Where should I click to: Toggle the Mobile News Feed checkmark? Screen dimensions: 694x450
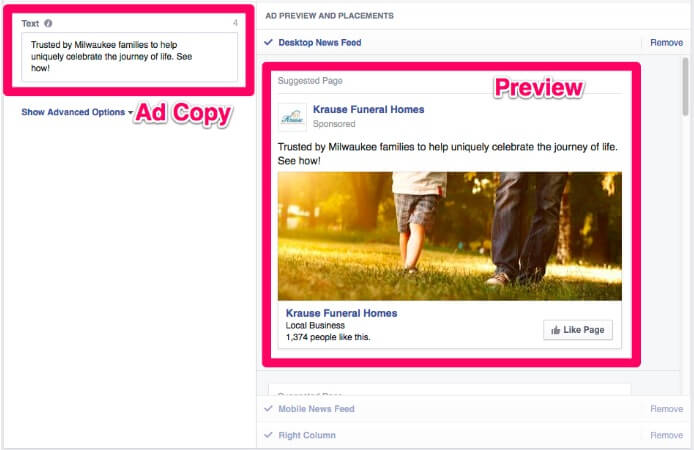pyautogui.click(x=268, y=409)
